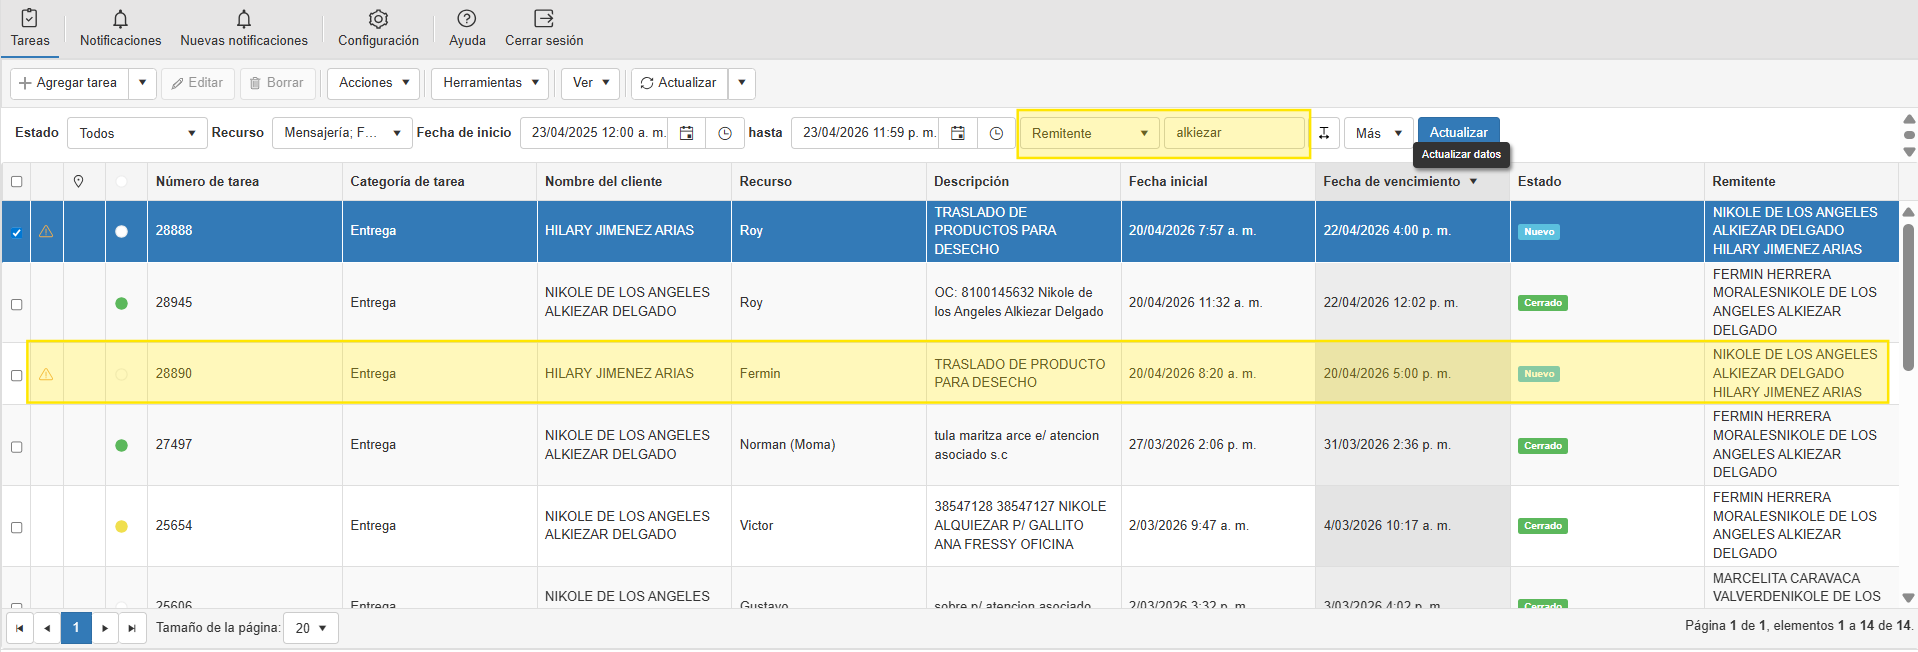Click the Agregar tarea button
The width and height of the screenshot is (1918, 652).
click(68, 83)
